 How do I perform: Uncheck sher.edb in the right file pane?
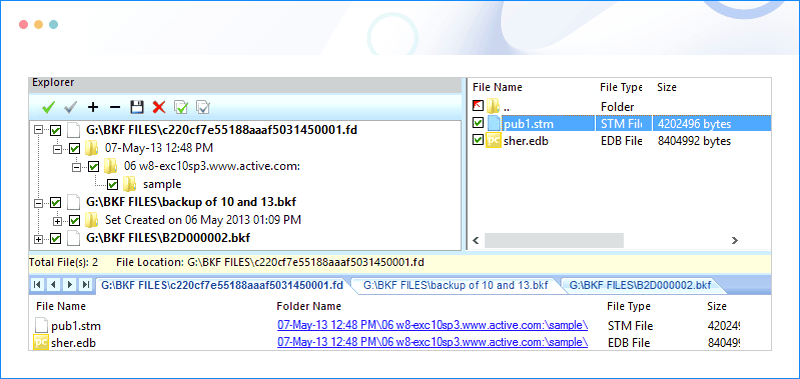478,140
